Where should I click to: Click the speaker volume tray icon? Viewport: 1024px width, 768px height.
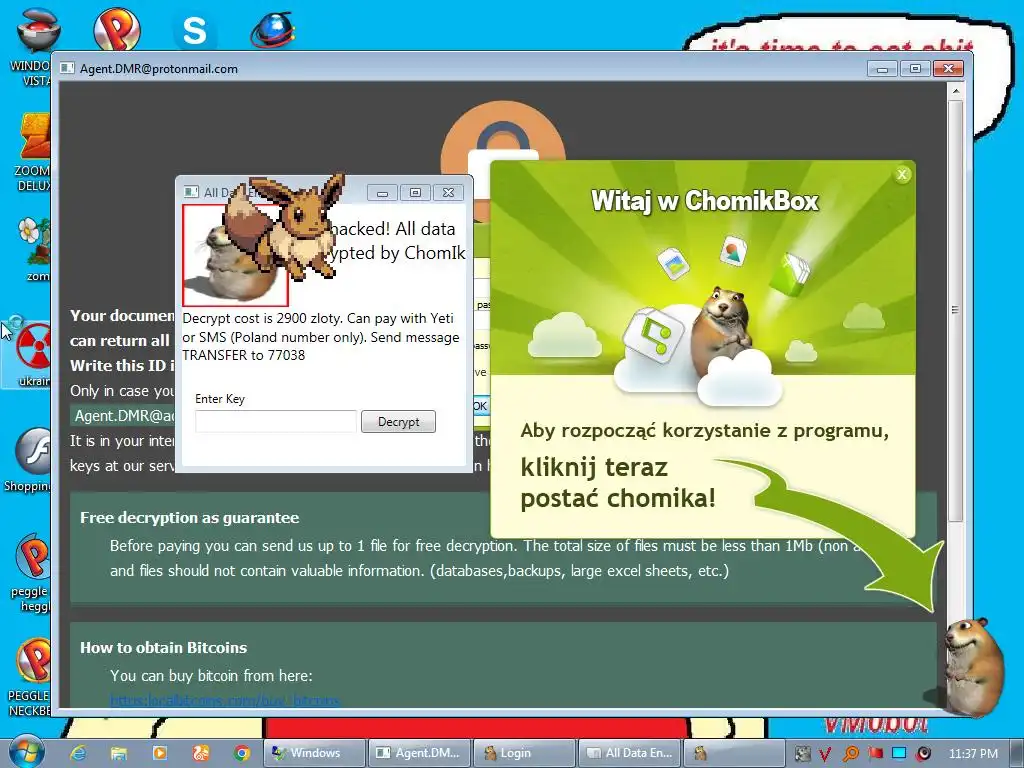[923, 754]
